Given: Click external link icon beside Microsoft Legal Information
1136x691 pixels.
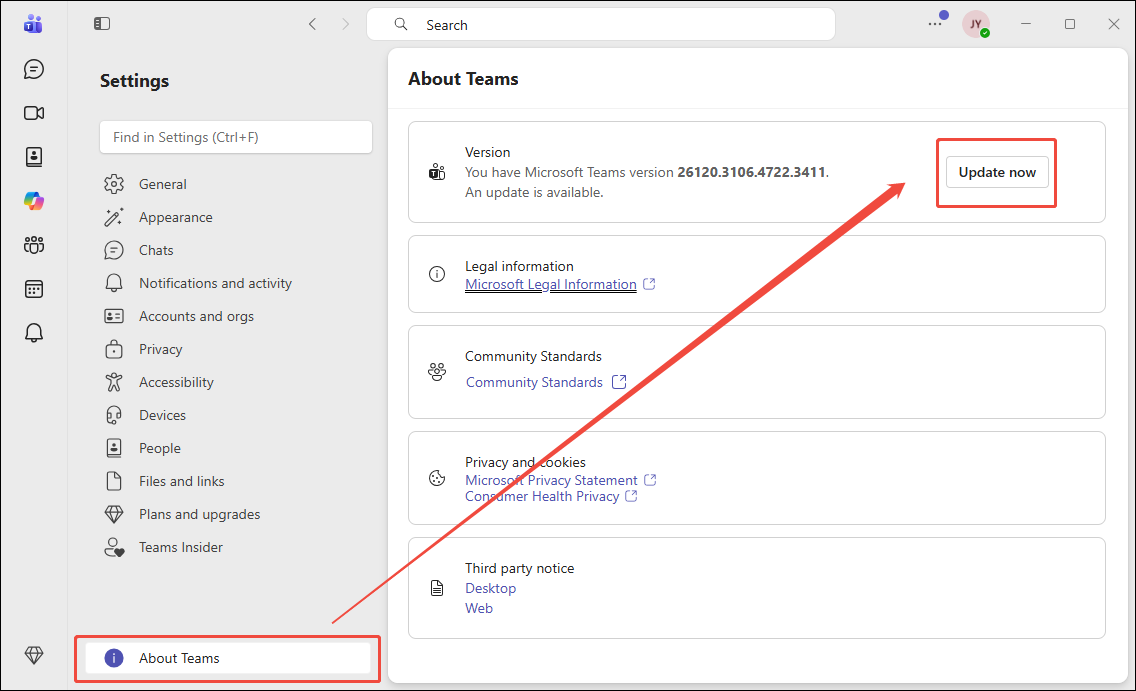Looking at the screenshot, I should pyautogui.click(x=649, y=284).
